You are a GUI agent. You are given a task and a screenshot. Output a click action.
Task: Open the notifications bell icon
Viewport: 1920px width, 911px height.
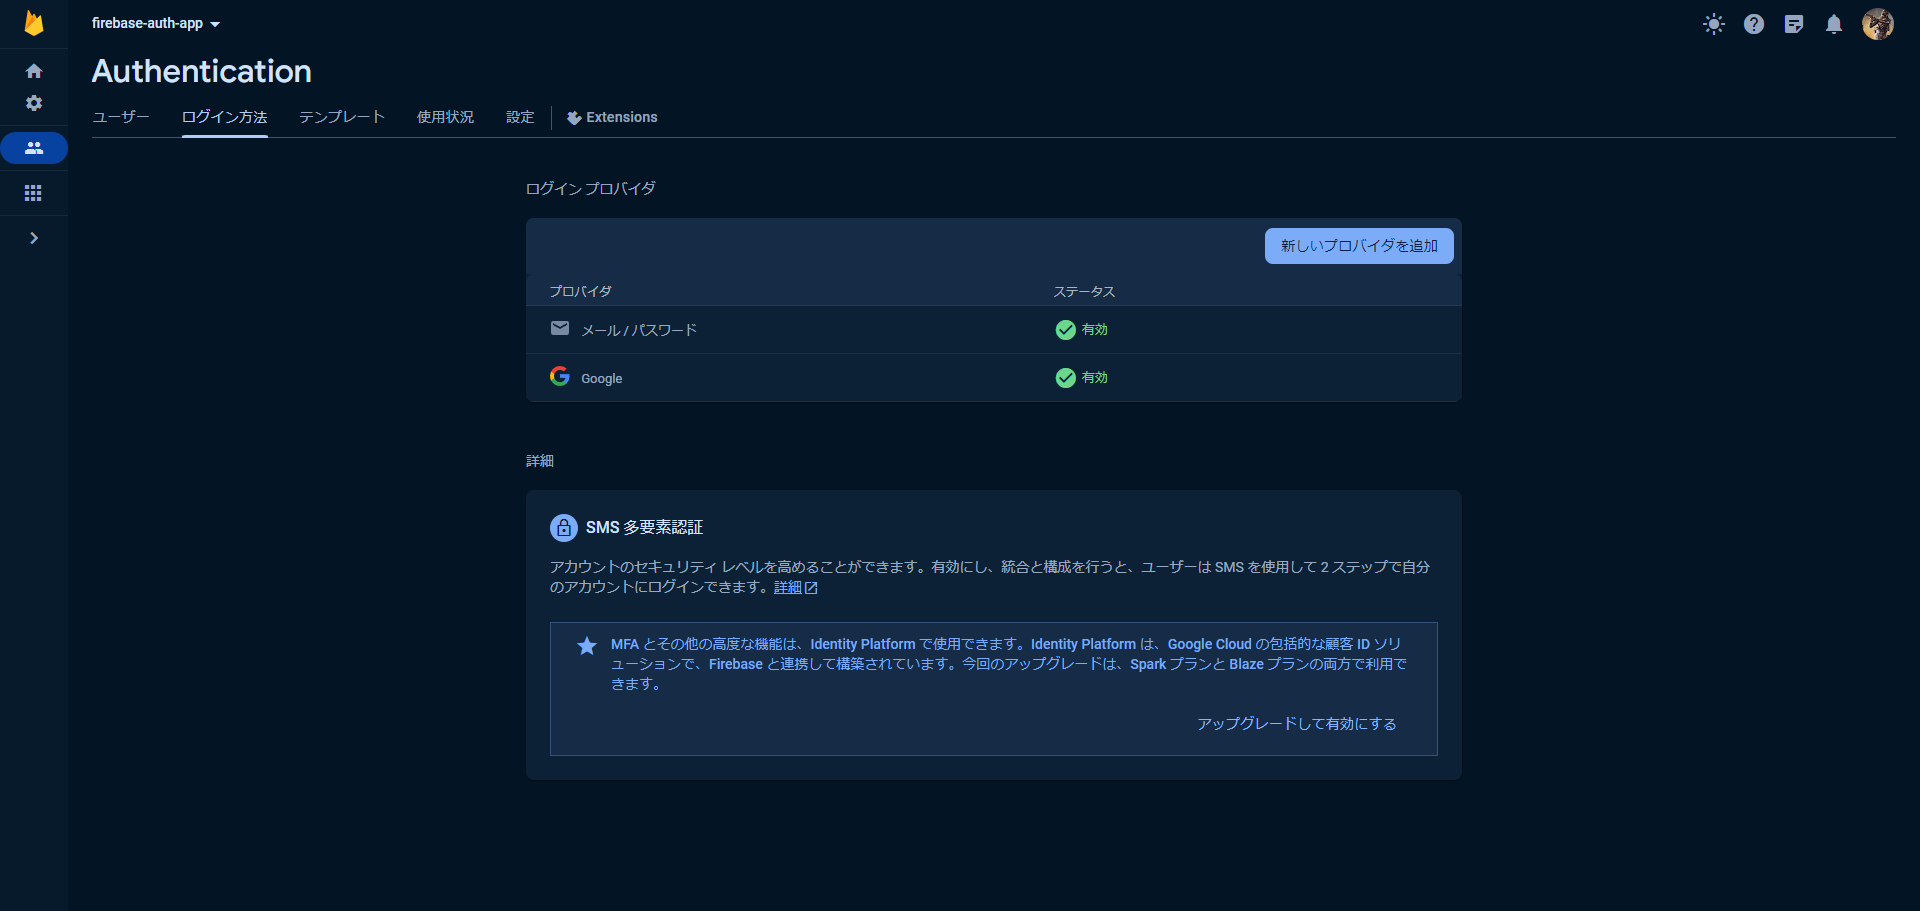[1834, 24]
